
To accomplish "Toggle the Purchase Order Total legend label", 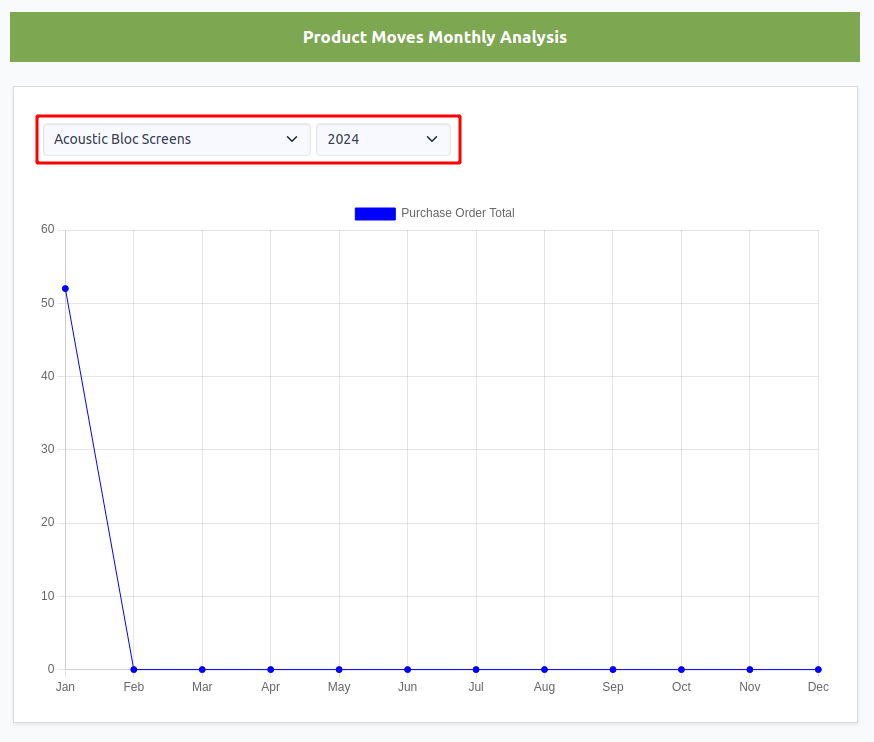I will pos(458,213).
